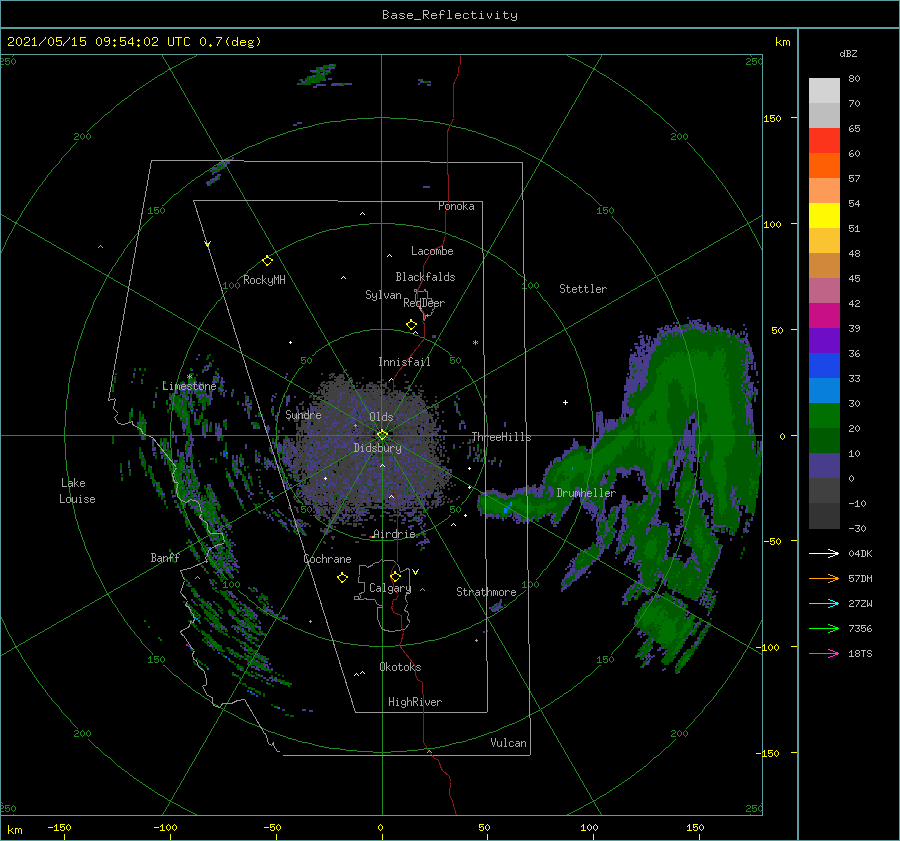Click the HighRiver city label

[415, 702]
